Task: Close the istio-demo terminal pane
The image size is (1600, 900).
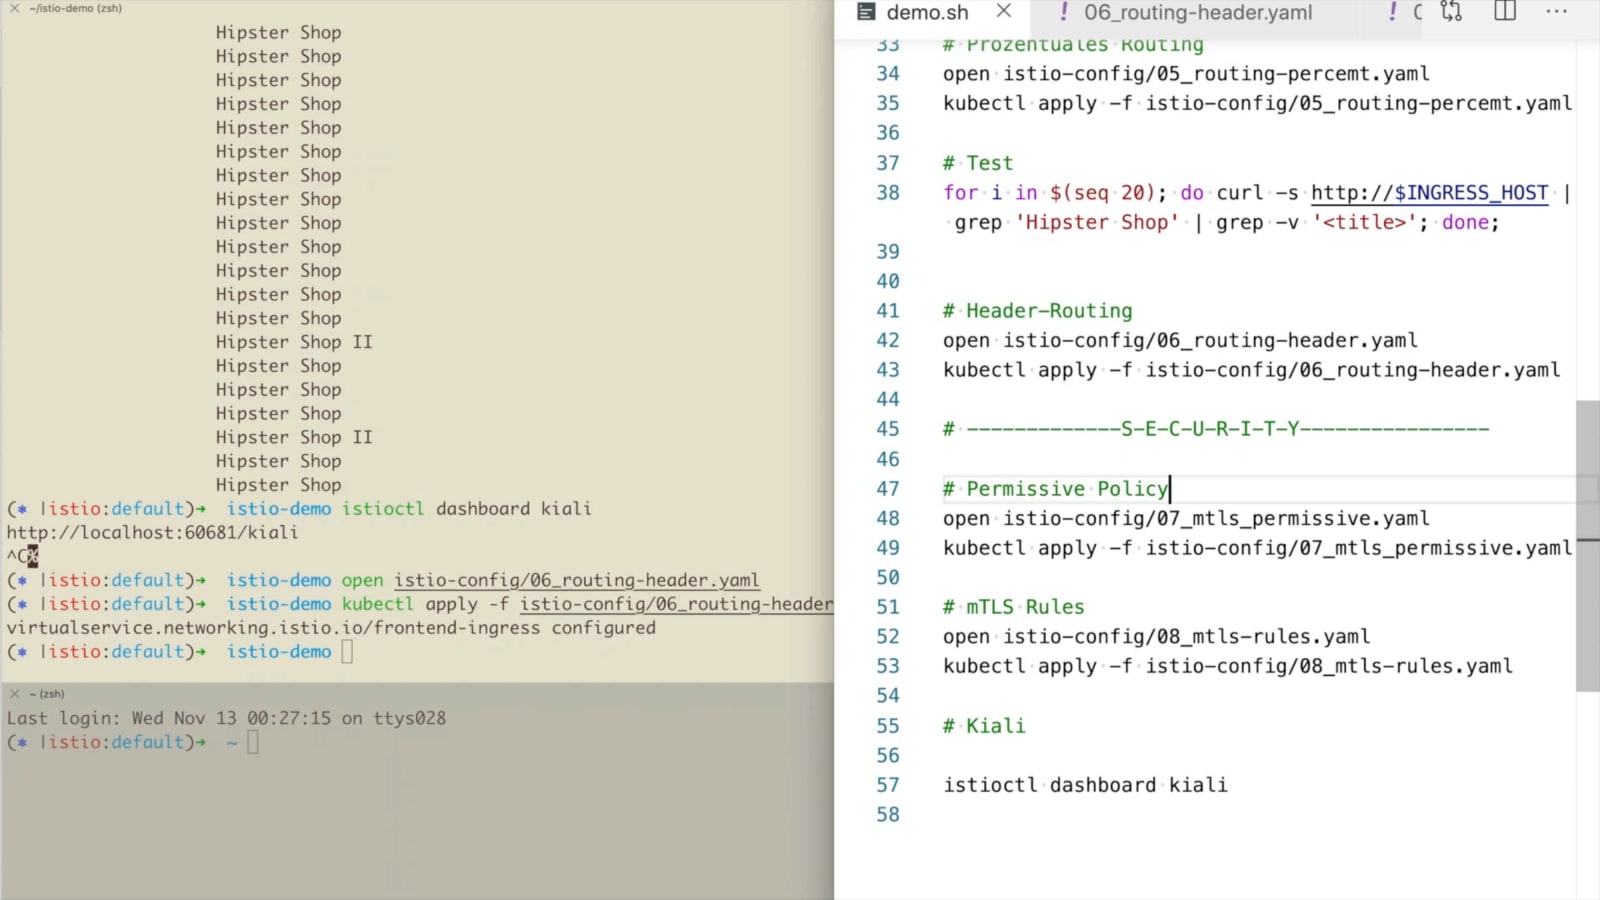Action: click(14, 8)
